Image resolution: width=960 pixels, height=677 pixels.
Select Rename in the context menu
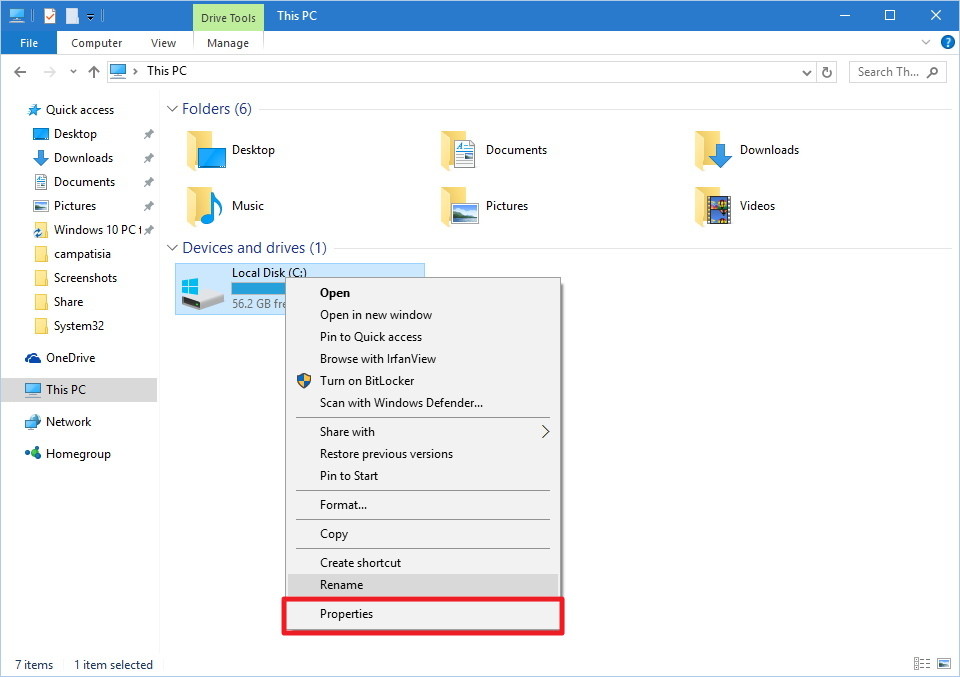coord(422,585)
